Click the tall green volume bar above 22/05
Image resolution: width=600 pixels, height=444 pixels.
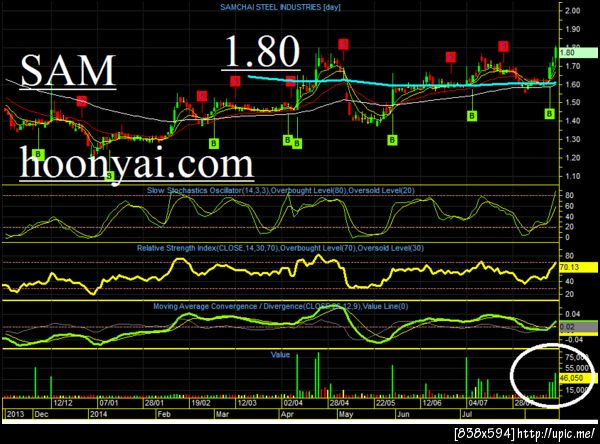(x=393, y=381)
